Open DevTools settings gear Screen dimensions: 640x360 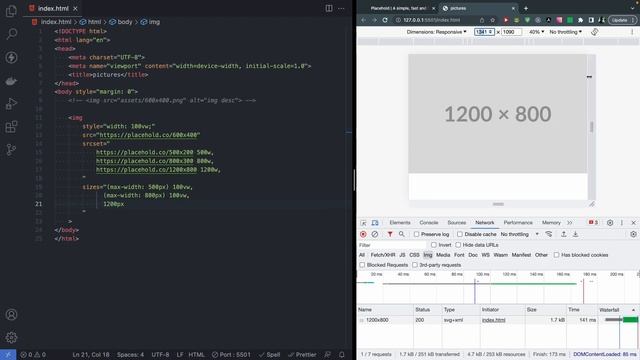click(x=610, y=223)
